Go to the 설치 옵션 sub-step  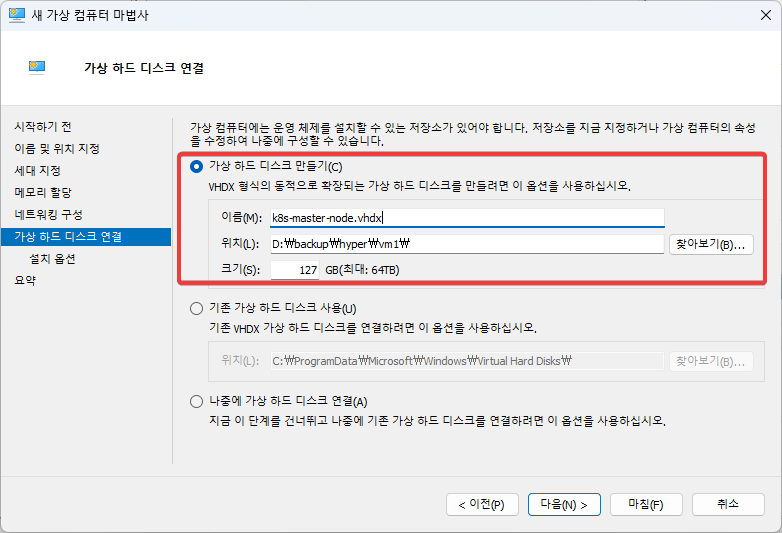53,259
